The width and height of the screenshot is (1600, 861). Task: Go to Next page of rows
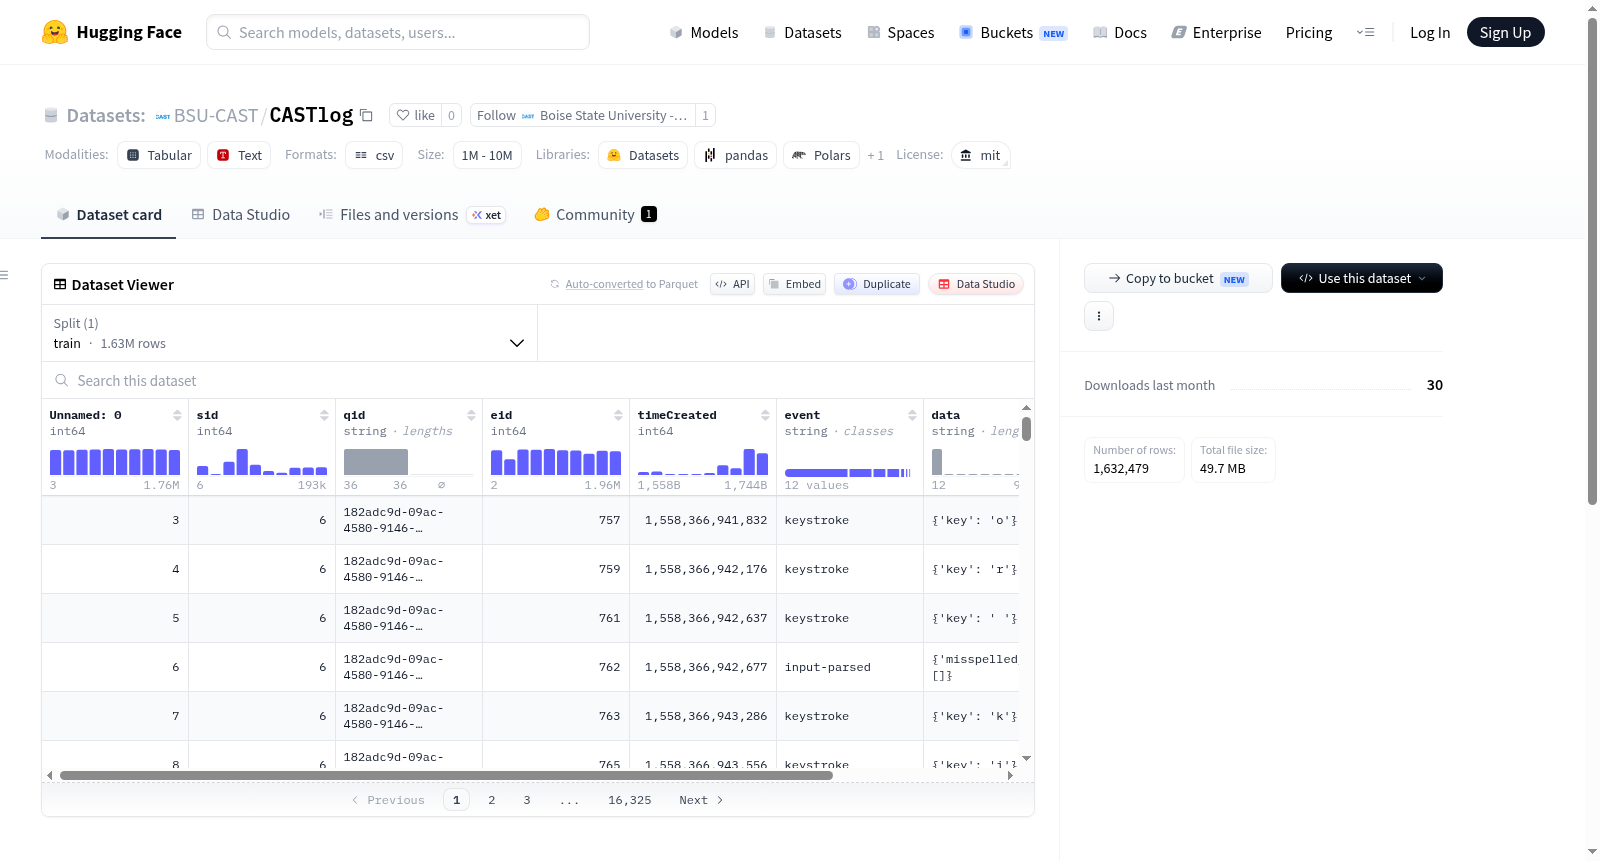[x=701, y=800]
